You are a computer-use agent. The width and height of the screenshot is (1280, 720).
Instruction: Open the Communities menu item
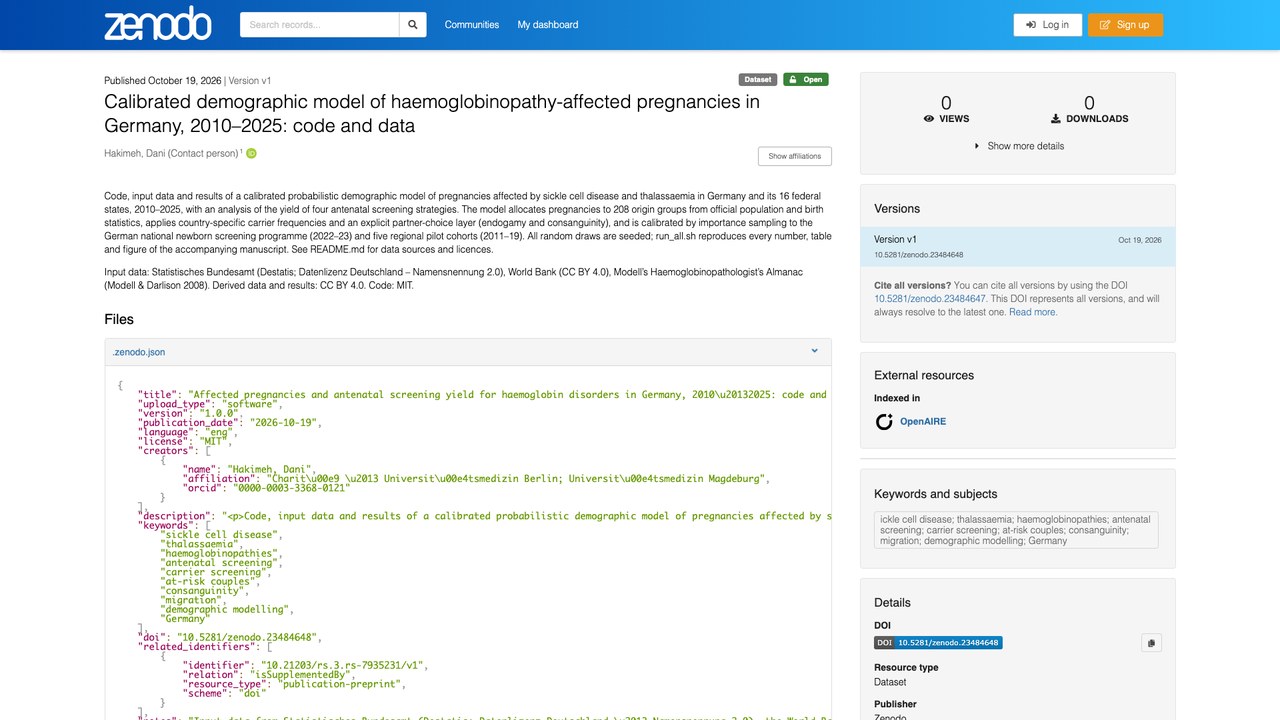tap(472, 25)
